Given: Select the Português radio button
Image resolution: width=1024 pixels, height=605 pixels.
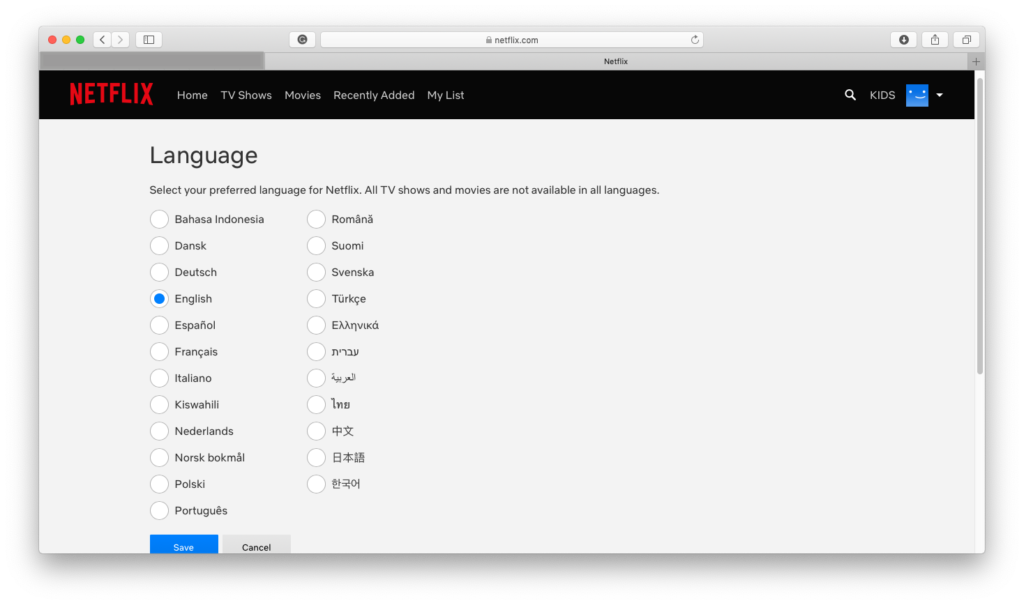Looking at the screenshot, I should click(x=159, y=511).
